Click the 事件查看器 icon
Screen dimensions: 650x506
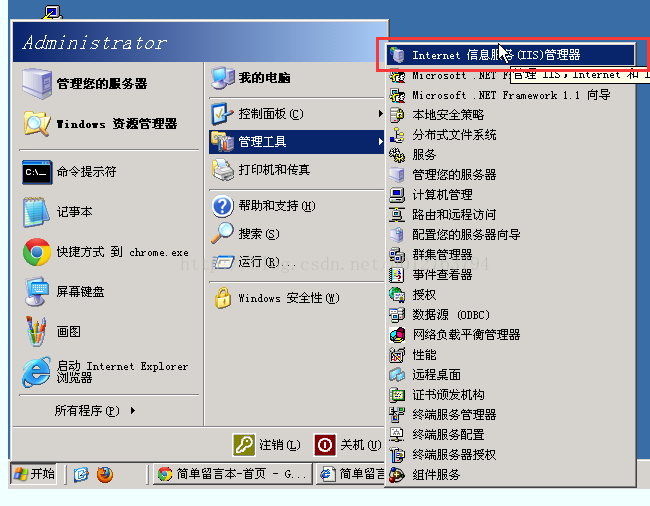(x=397, y=275)
